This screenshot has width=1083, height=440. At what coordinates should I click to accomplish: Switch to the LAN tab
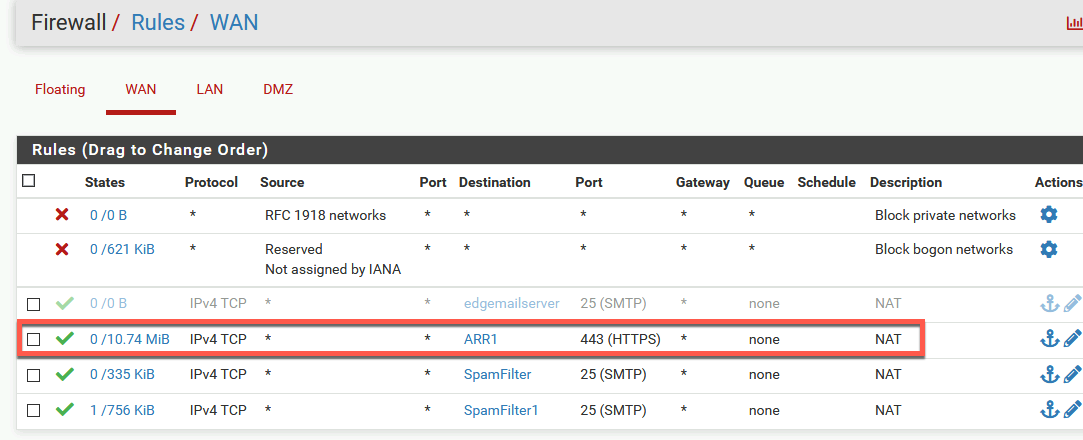(x=209, y=89)
